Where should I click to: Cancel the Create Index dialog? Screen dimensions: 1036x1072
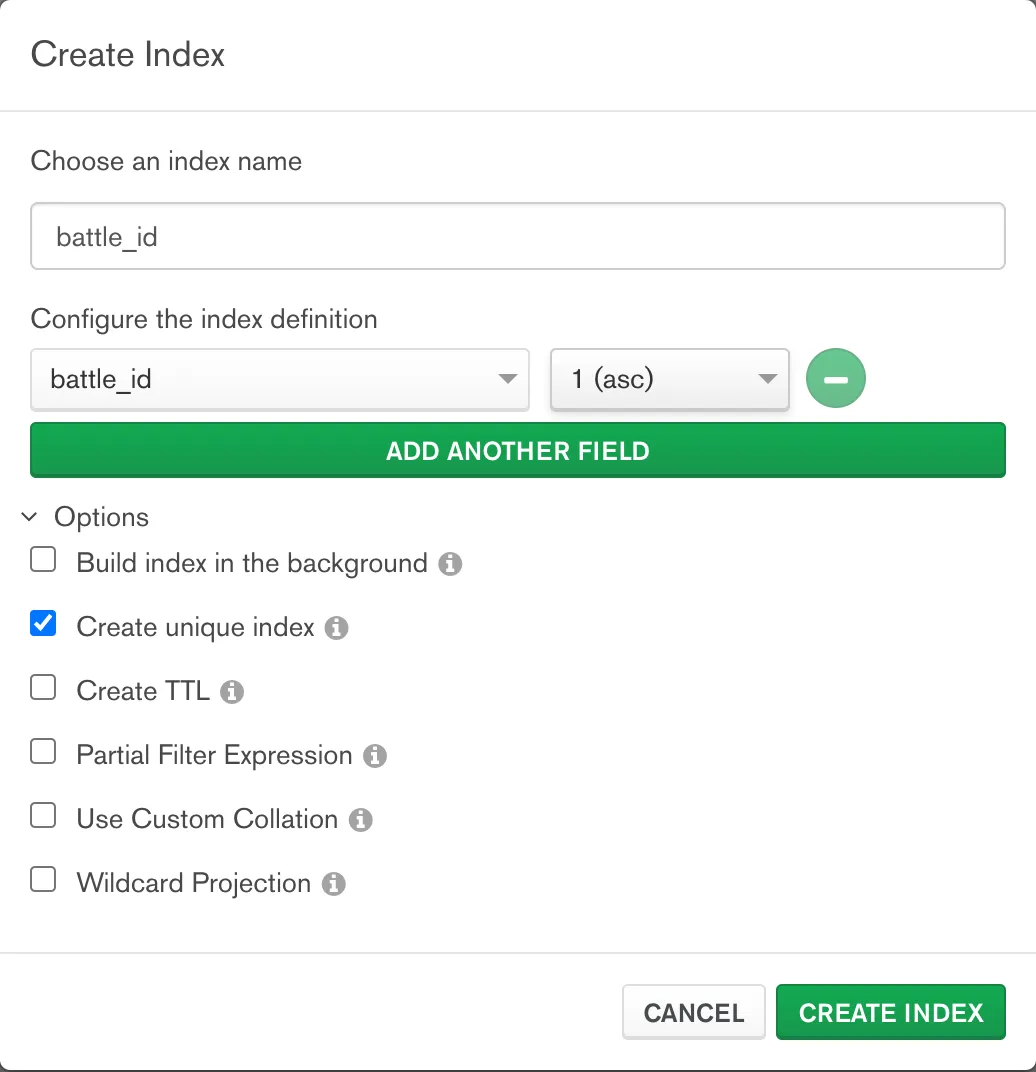point(693,1012)
